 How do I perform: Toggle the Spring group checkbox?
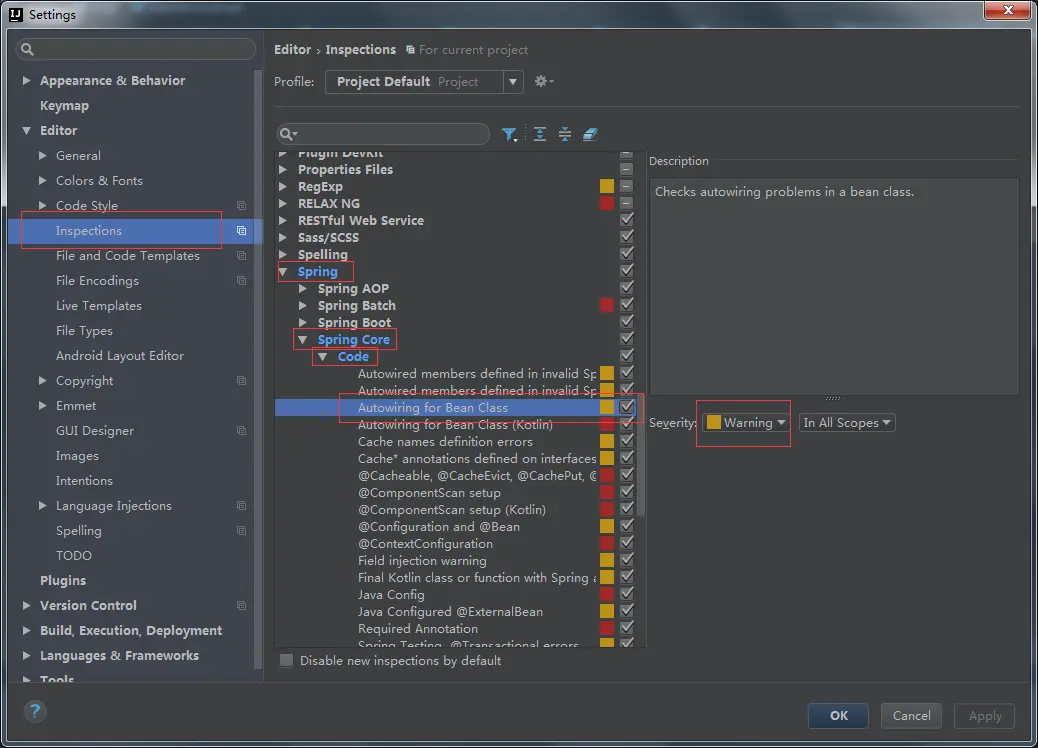point(626,271)
